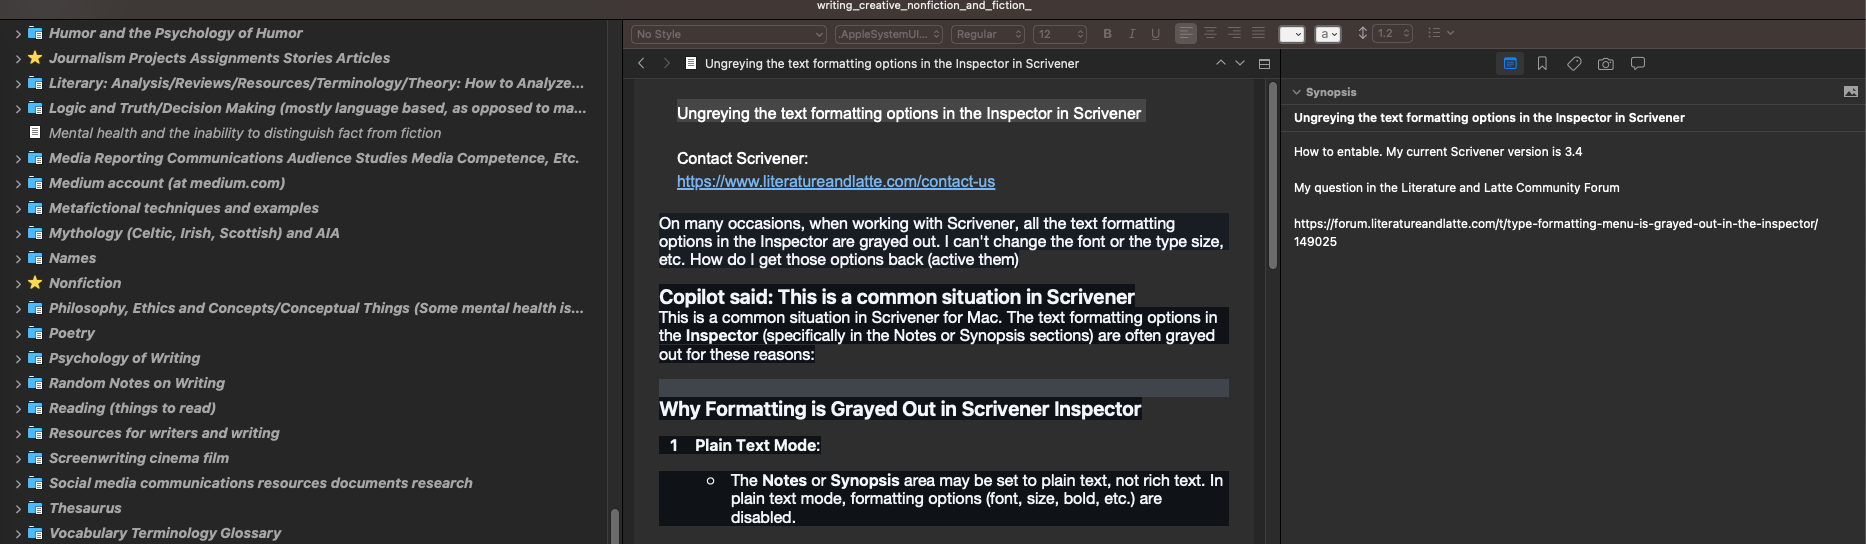The height and width of the screenshot is (544, 1866).
Task: Expand the Humor and the Psychology folder
Action: [x=18, y=33]
